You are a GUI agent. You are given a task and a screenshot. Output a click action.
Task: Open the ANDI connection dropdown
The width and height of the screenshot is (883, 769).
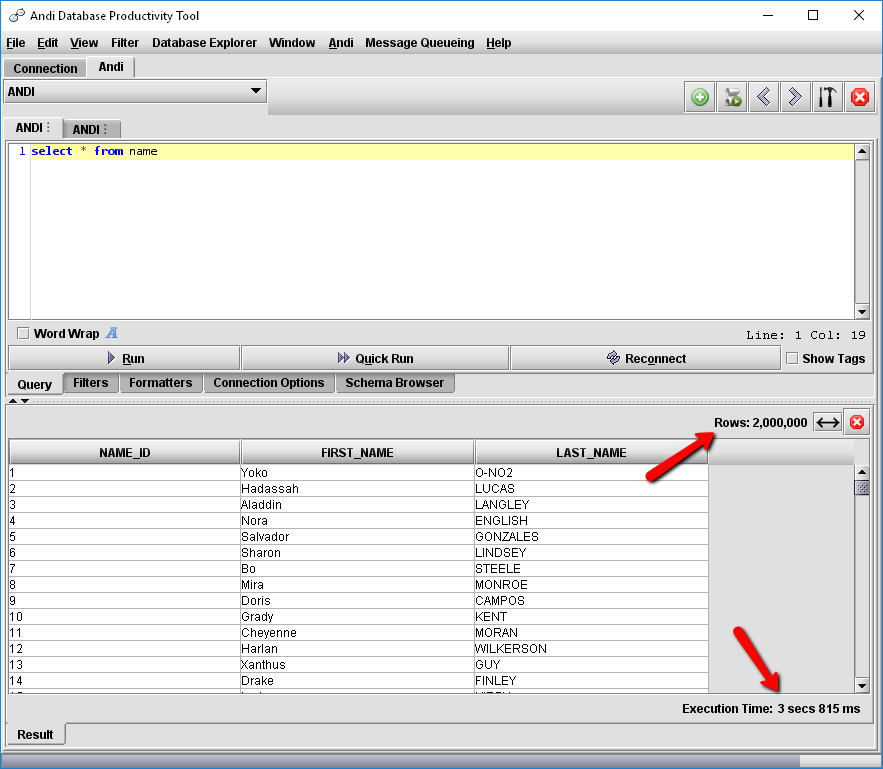(x=259, y=91)
